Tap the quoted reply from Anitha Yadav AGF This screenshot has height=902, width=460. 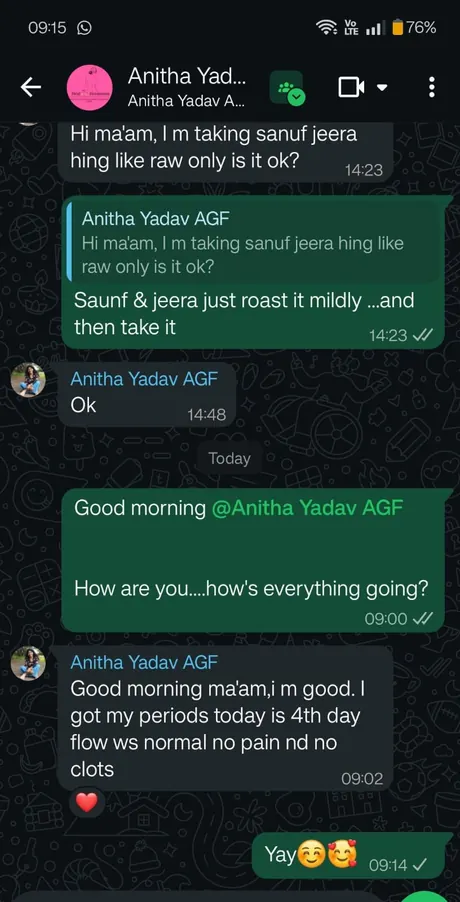253,243
